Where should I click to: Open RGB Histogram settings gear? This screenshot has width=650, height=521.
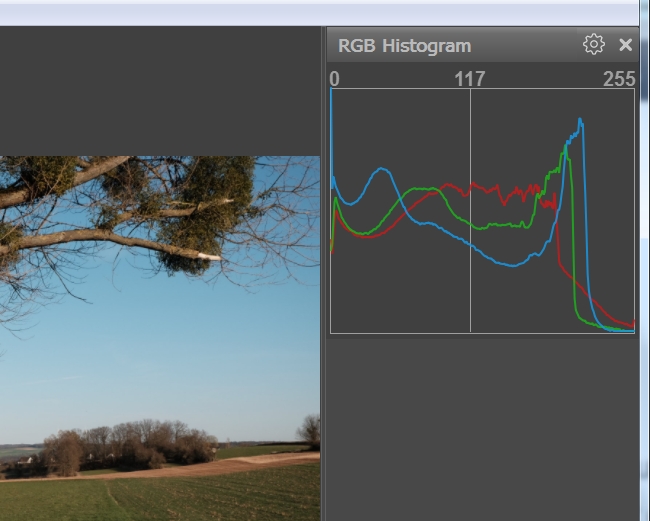594,44
